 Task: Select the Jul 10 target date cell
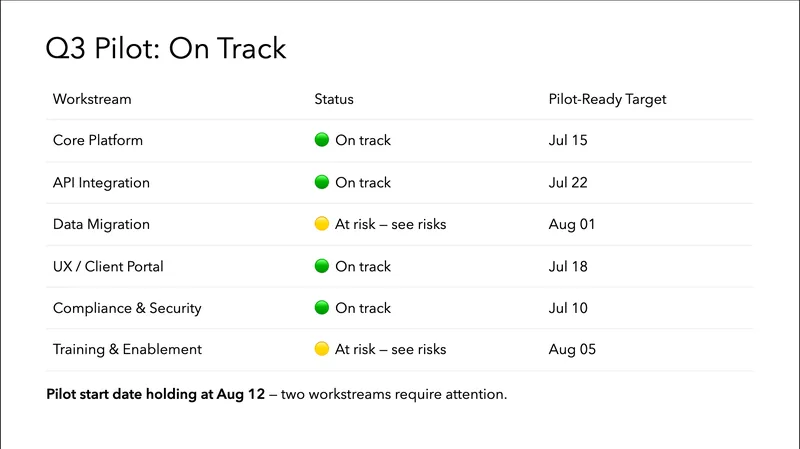[568, 308]
